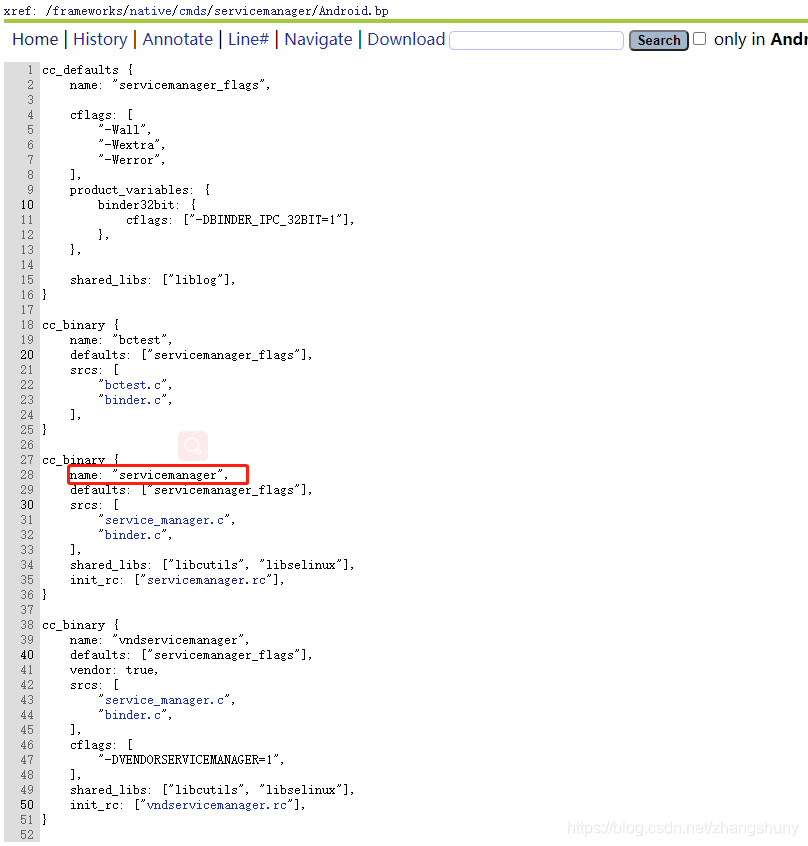Click '-DBINDER_IPC_32BIT=1' cflags text
Viewport: 808px width, 846px height.
pos(269,220)
